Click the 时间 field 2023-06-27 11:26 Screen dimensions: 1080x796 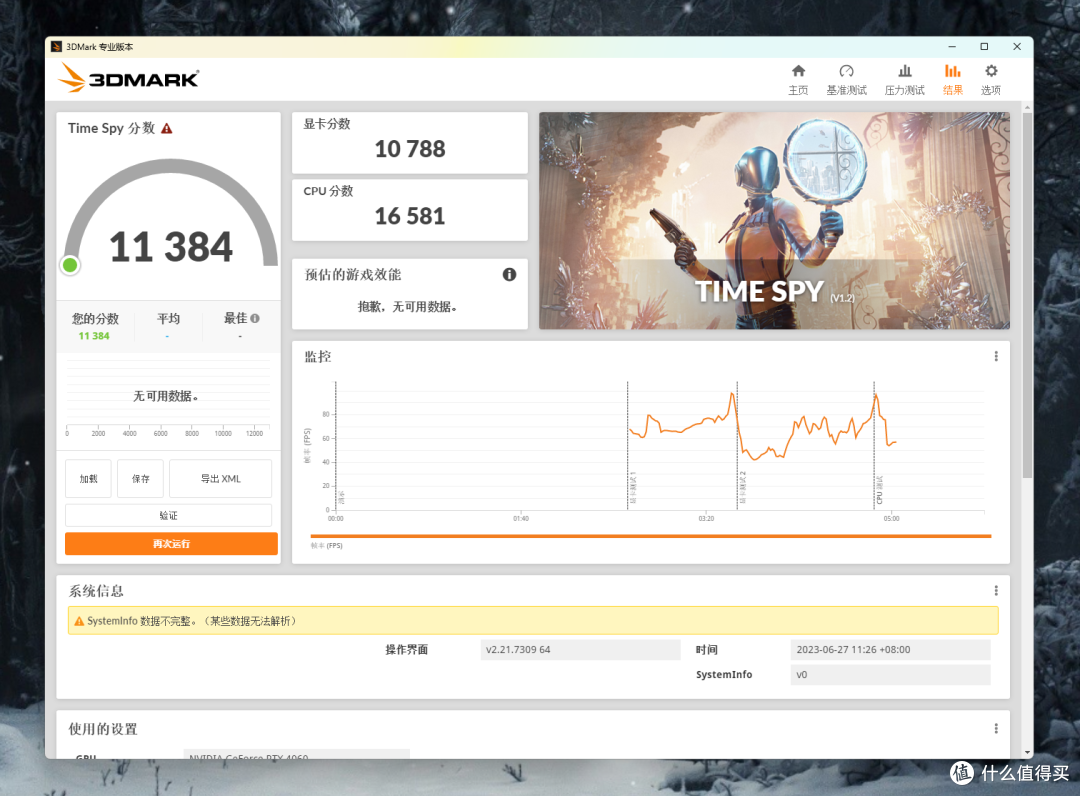coord(890,649)
